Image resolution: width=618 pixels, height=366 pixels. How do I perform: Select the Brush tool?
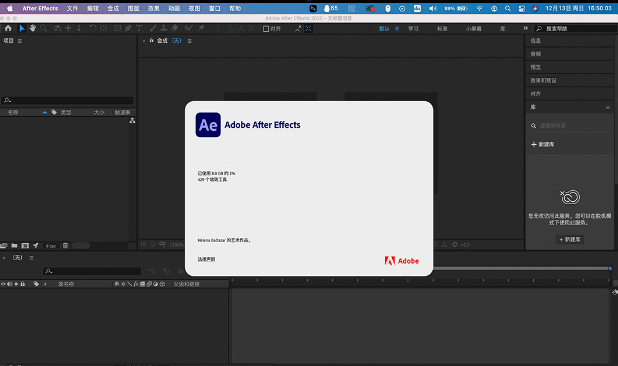(153, 28)
